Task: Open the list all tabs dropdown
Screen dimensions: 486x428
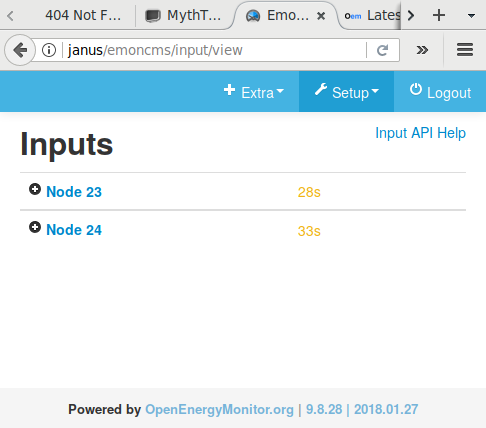Action: pyautogui.click(x=471, y=16)
